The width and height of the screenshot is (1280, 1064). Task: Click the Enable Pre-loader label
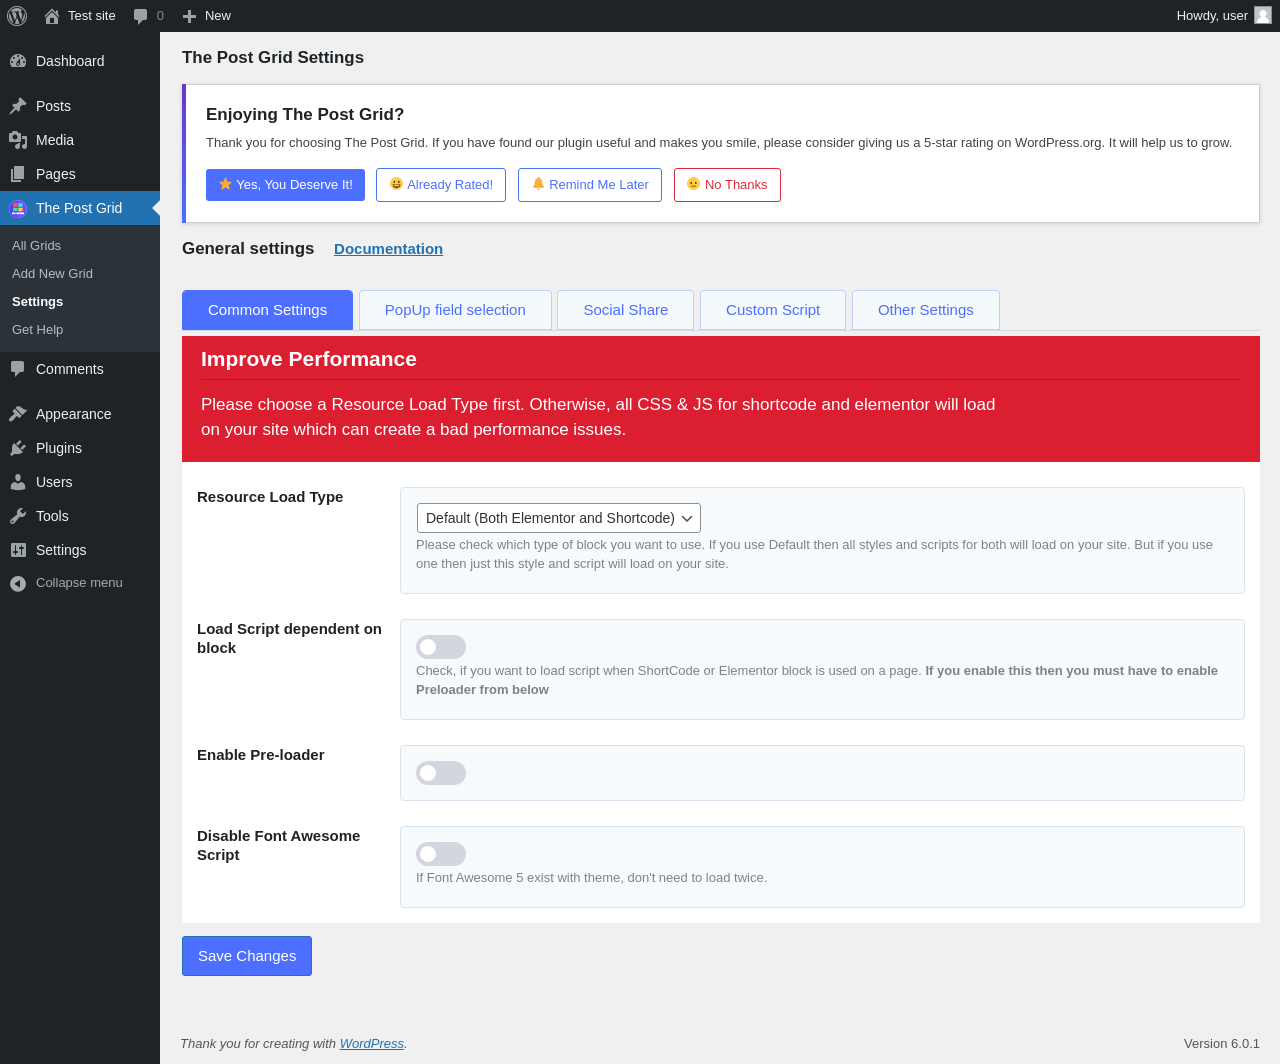coord(261,755)
